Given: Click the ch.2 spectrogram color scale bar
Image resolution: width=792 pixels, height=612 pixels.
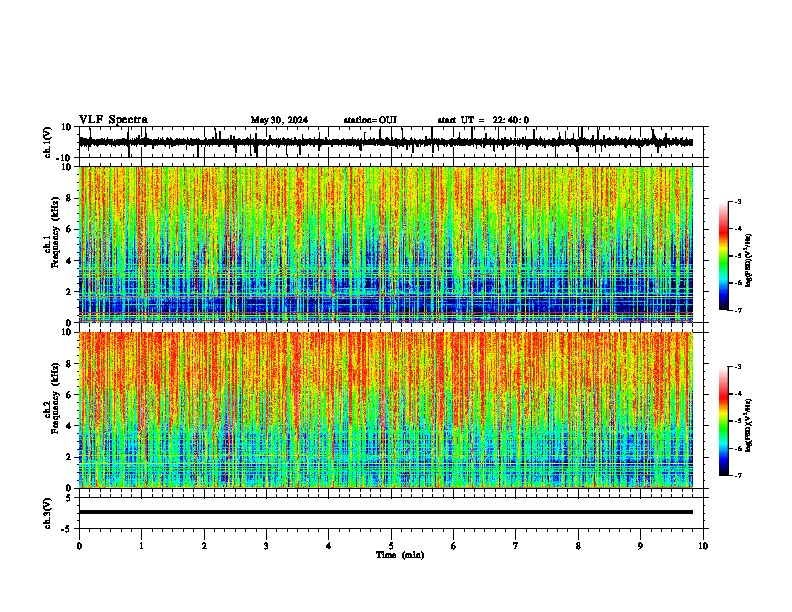Looking at the screenshot, I should coord(724,421).
